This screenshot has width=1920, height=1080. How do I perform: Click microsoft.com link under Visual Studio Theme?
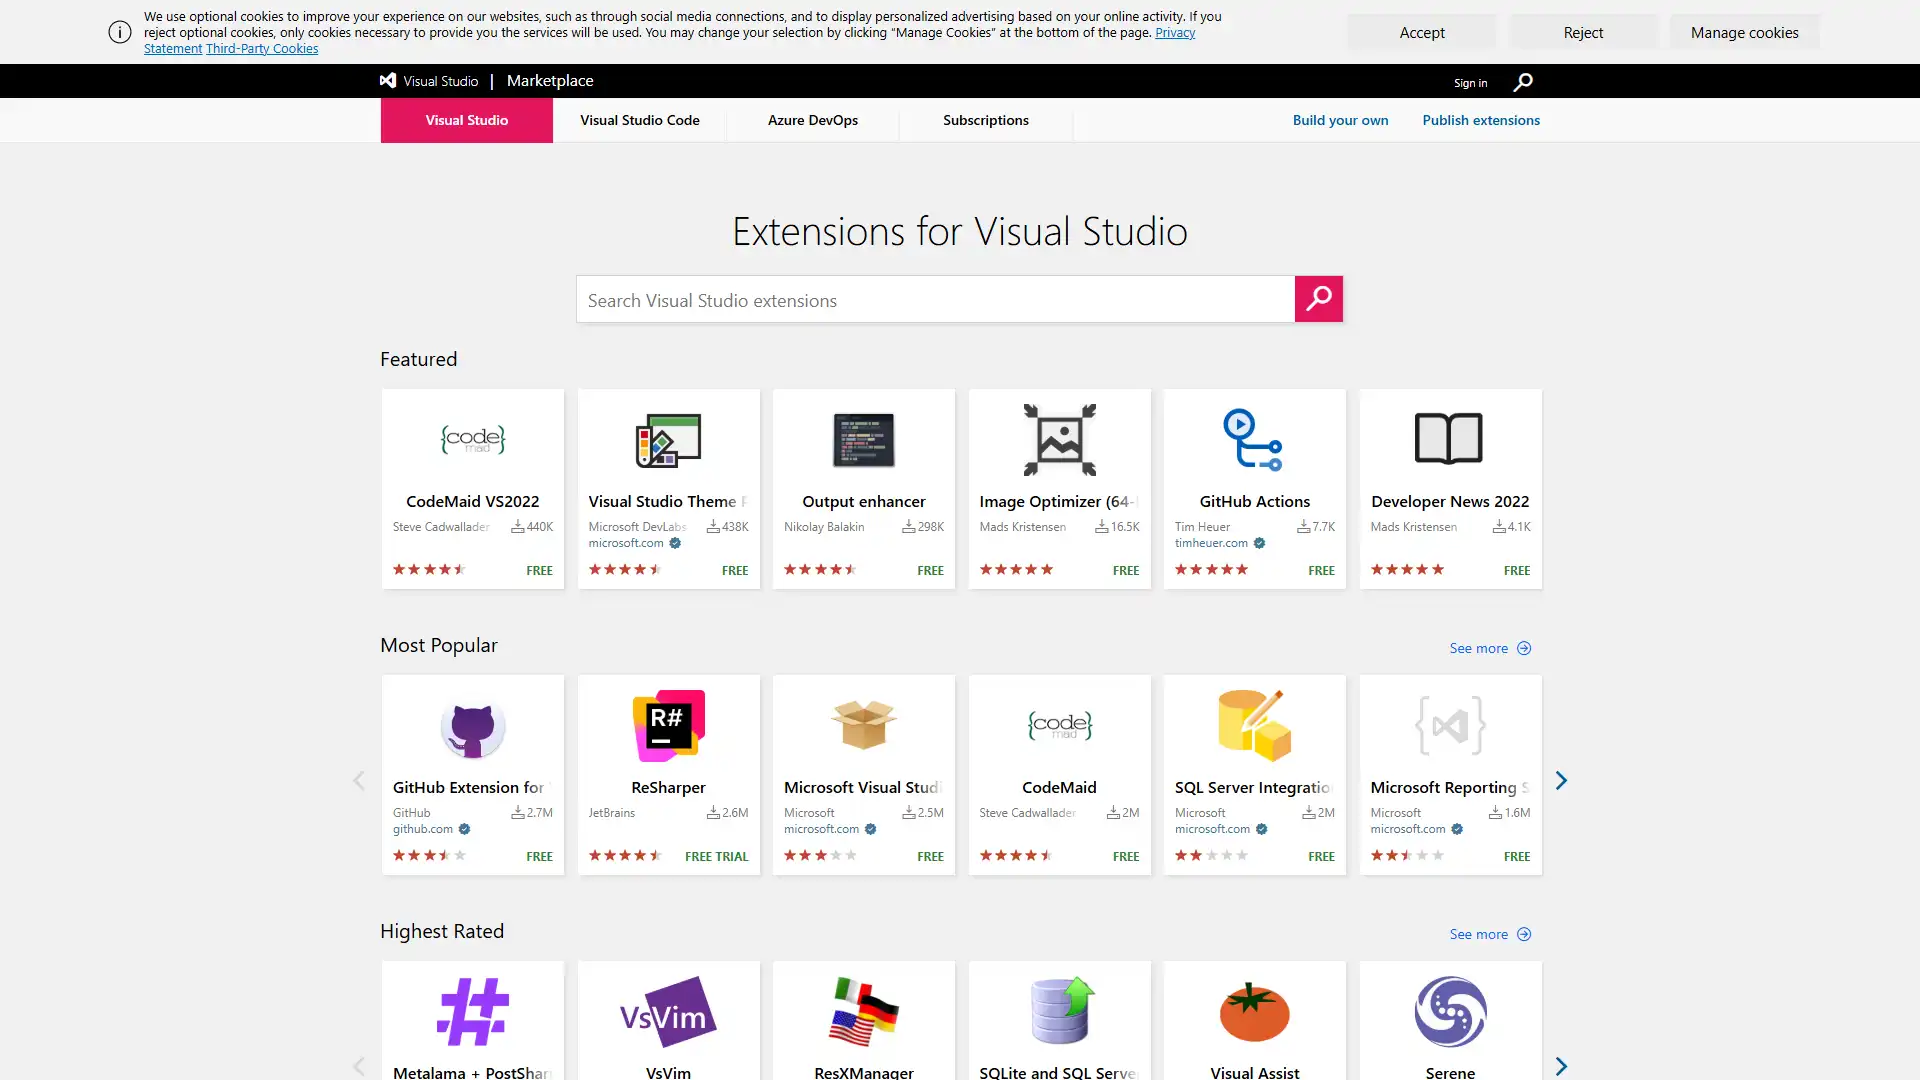click(x=626, y=543)
